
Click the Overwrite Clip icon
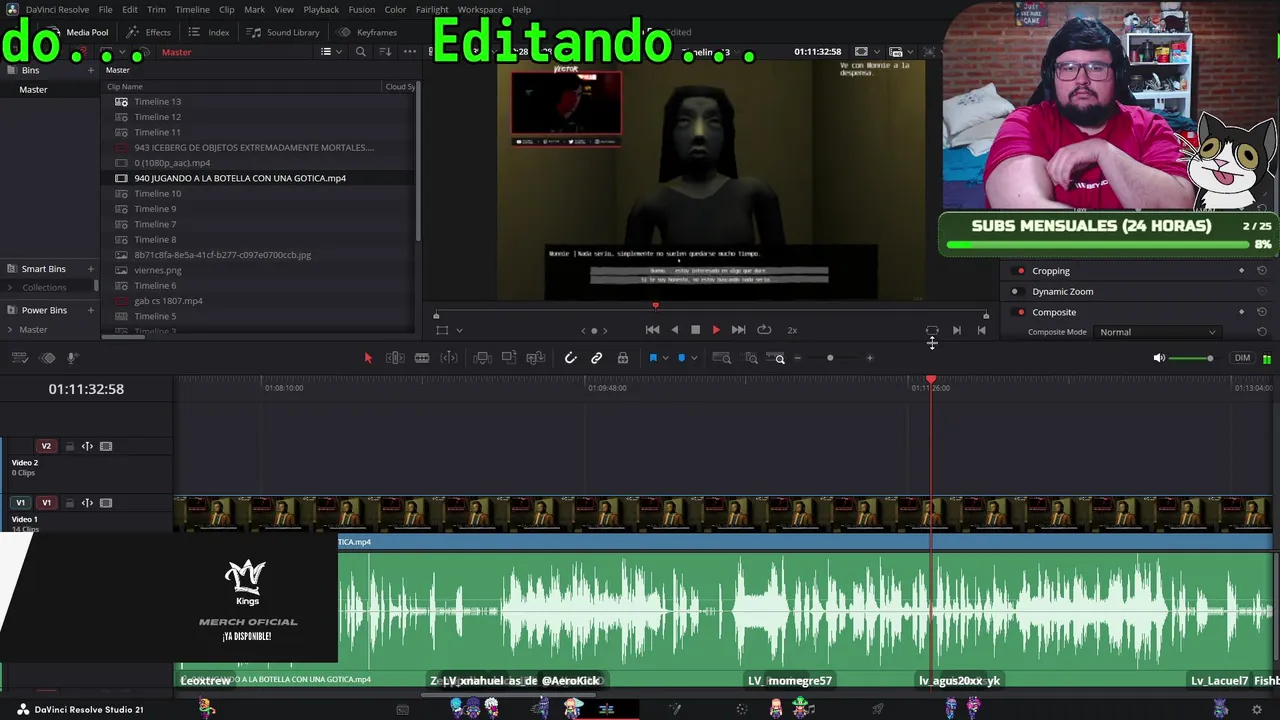[x=509, y=358]
